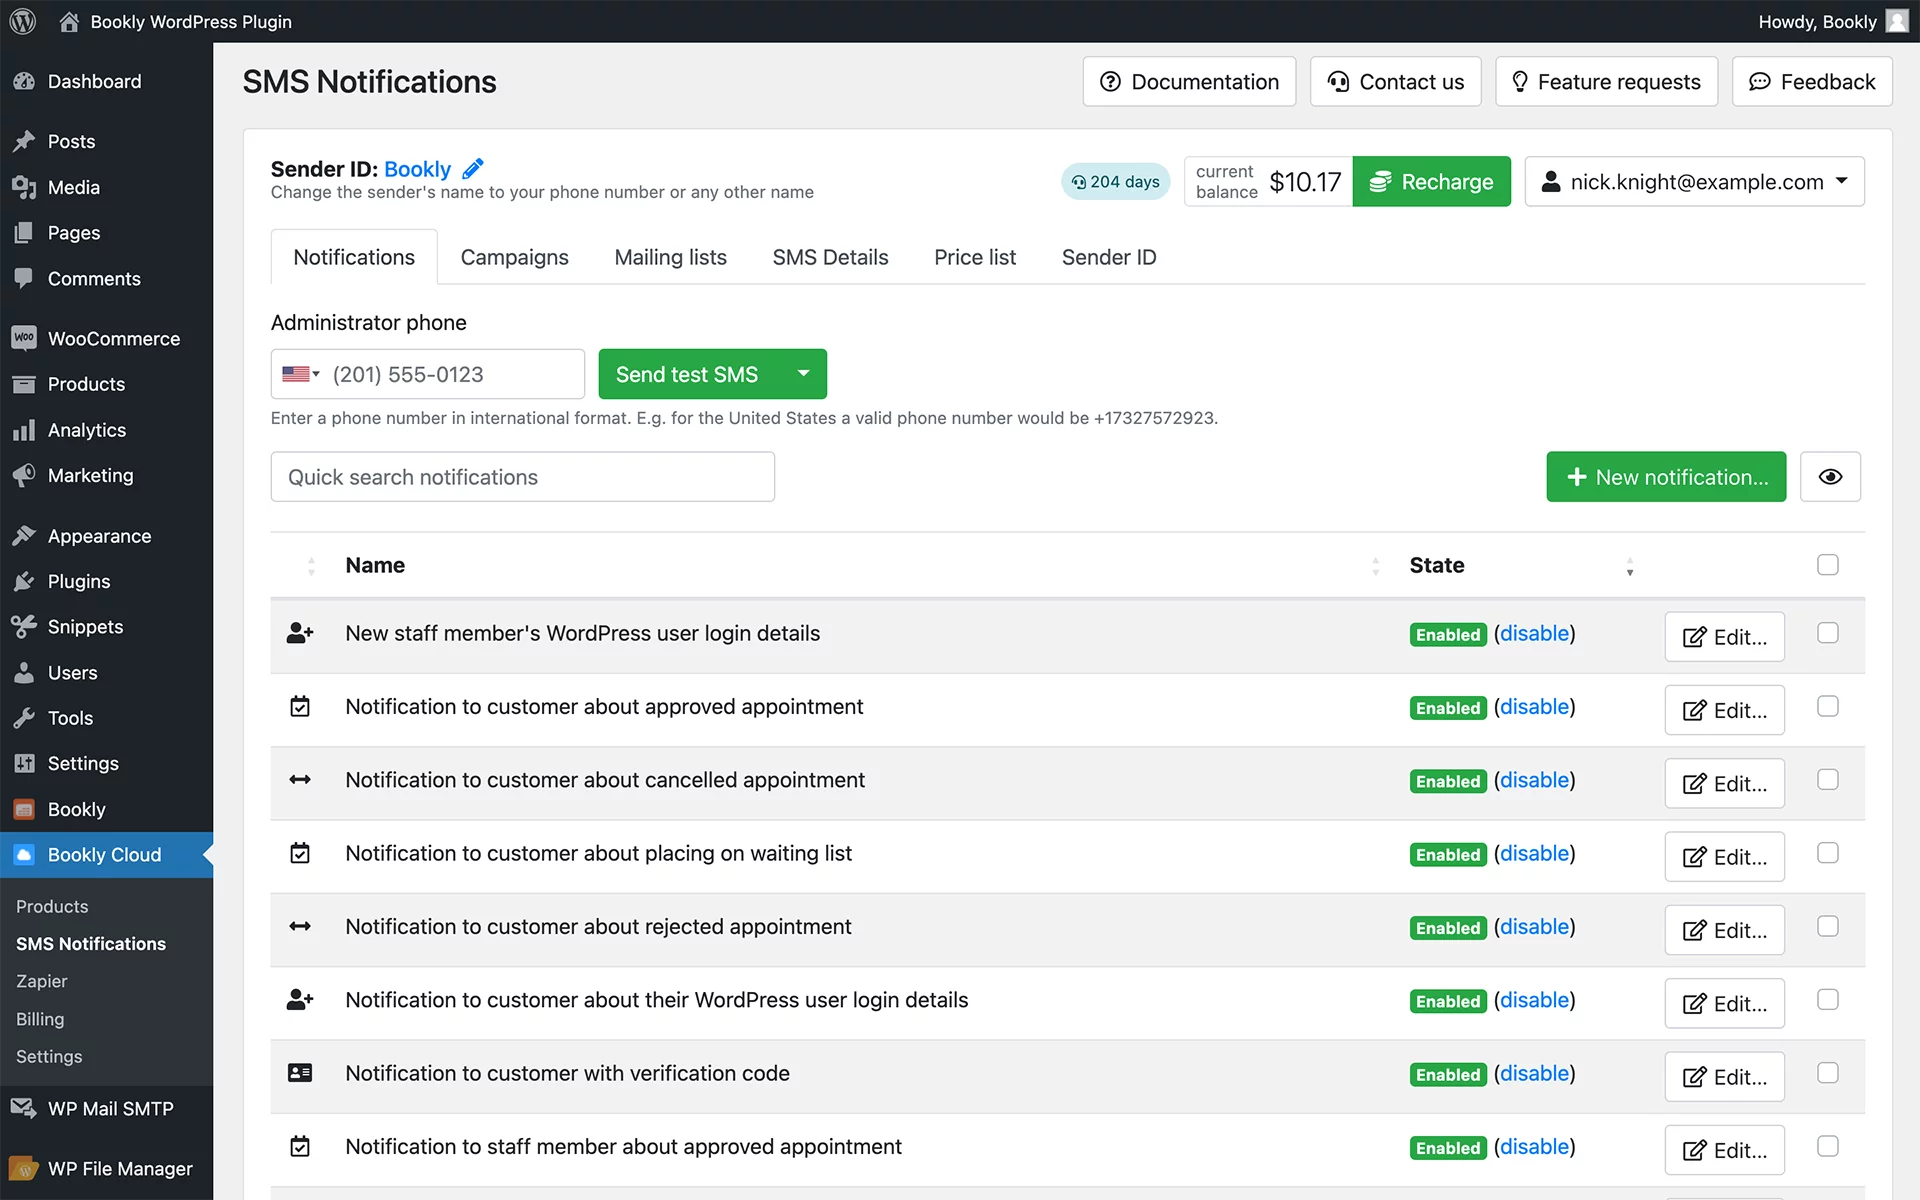Open Zapier in the Bookly Cloud submenu
The width and height of the screenshot is (1920, 1200).
[x=42, y=981]
